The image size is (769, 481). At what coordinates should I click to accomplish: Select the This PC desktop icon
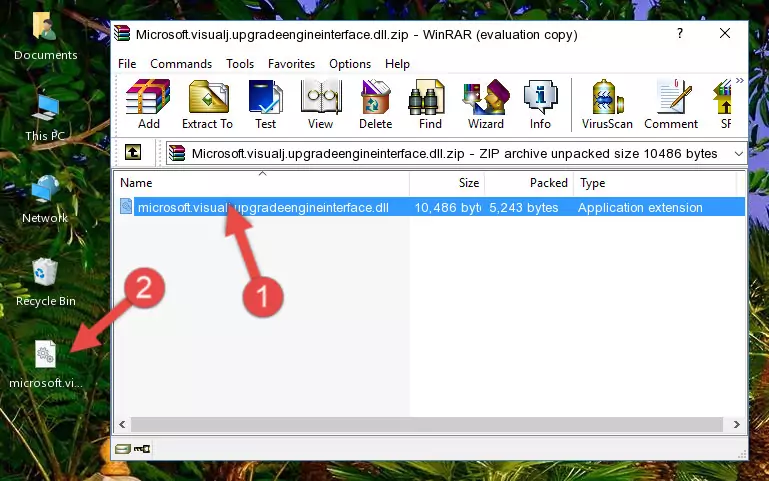45,118
